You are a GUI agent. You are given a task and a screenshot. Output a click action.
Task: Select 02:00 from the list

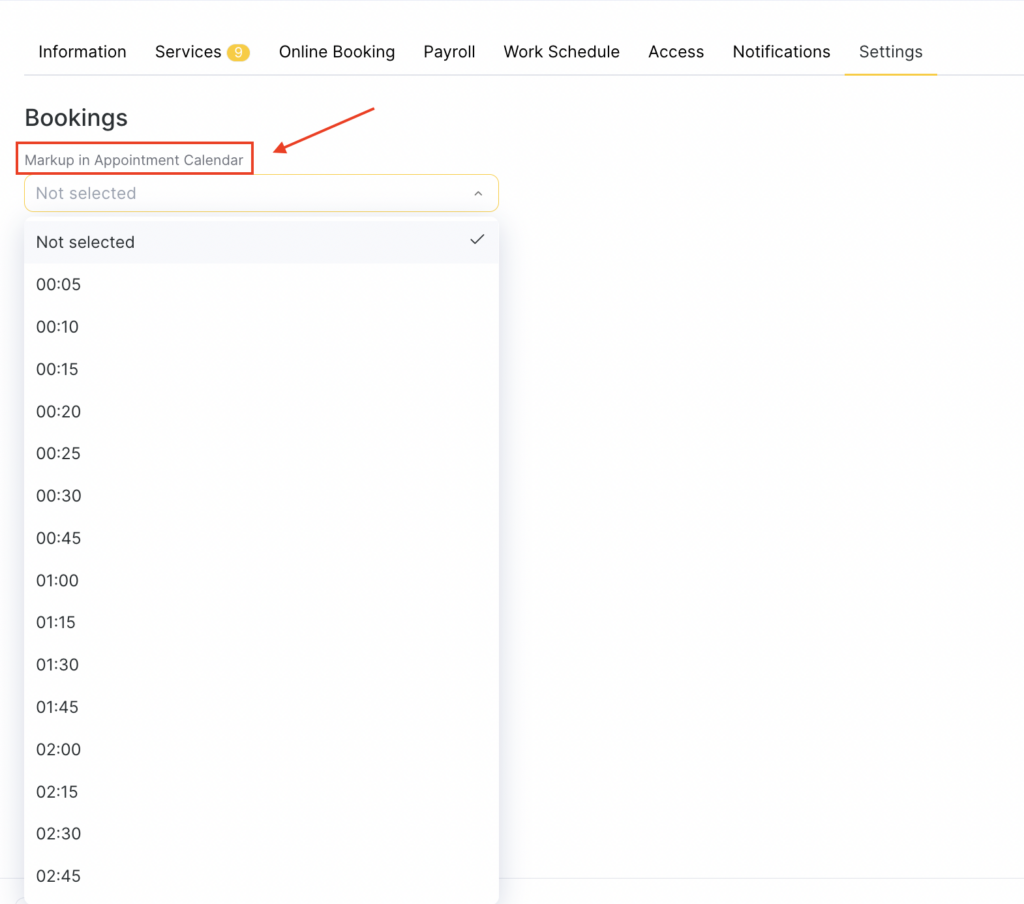tap(58, 750)
